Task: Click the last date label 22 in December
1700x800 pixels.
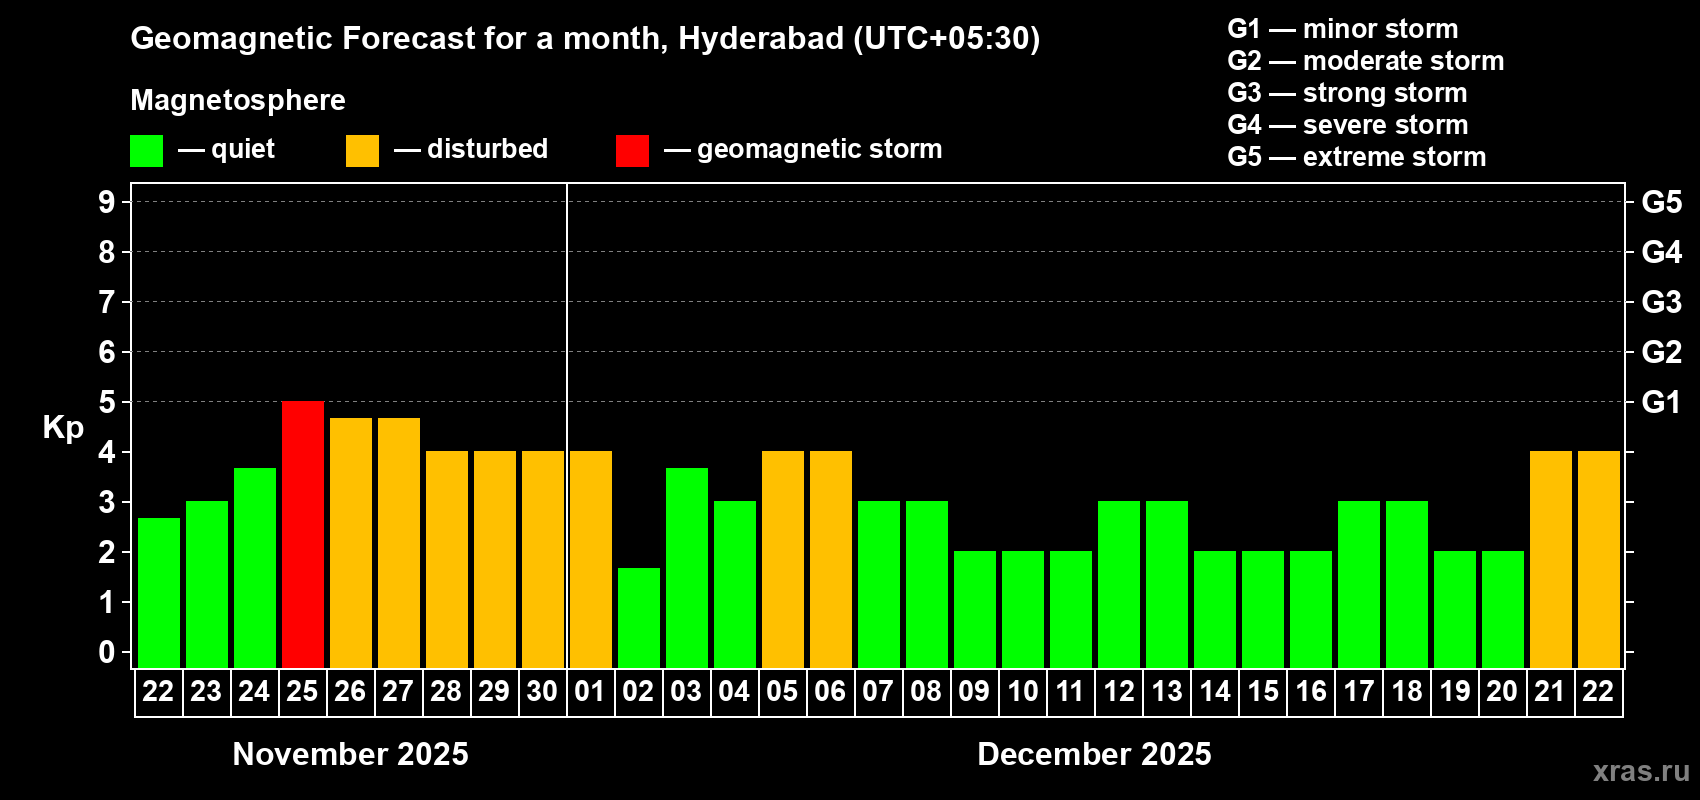Action: pos(1598,692)
